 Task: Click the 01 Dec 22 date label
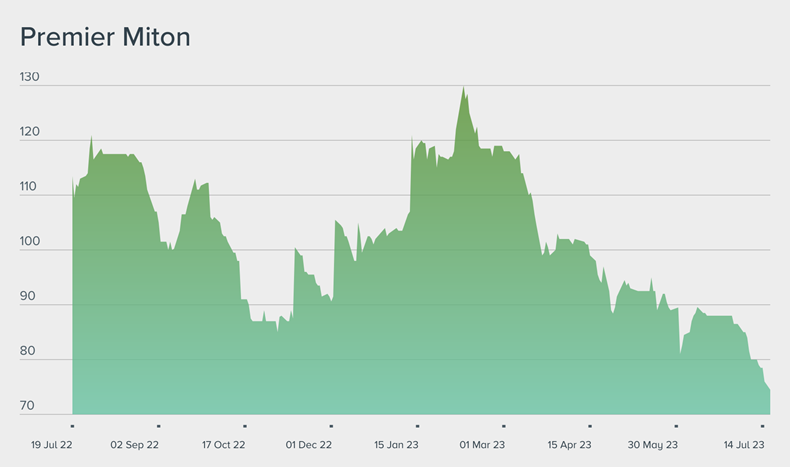pyautogui.click(x=309, y=445)
